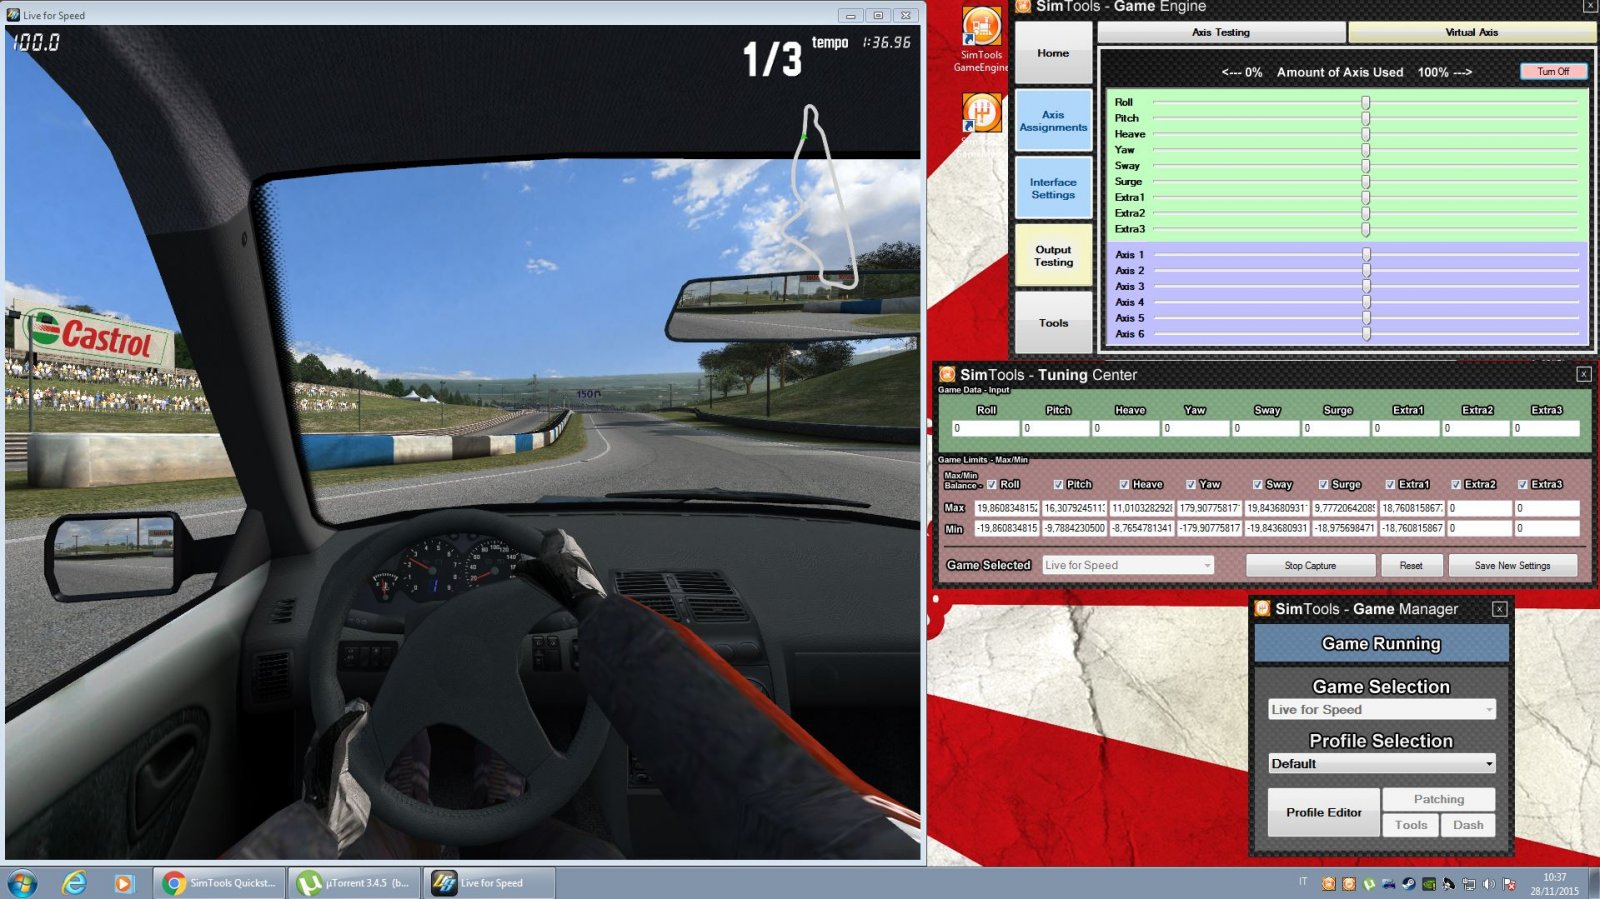Toggle the Sway Max/Min balance checkbox
This screenshot has width=1600, height=899.
(1257, 484)
